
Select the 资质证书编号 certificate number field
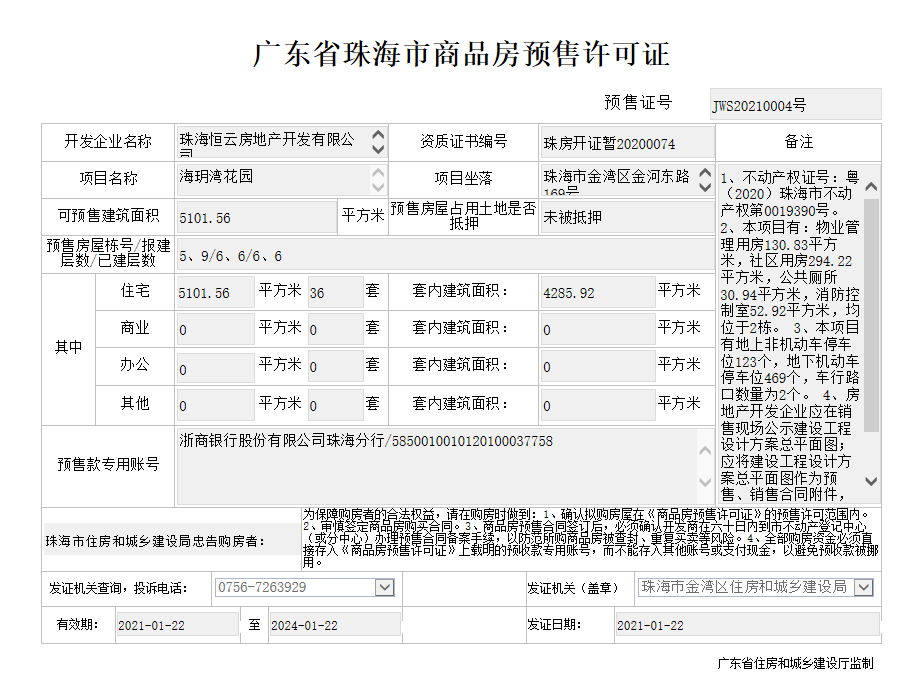pos(626,143)
